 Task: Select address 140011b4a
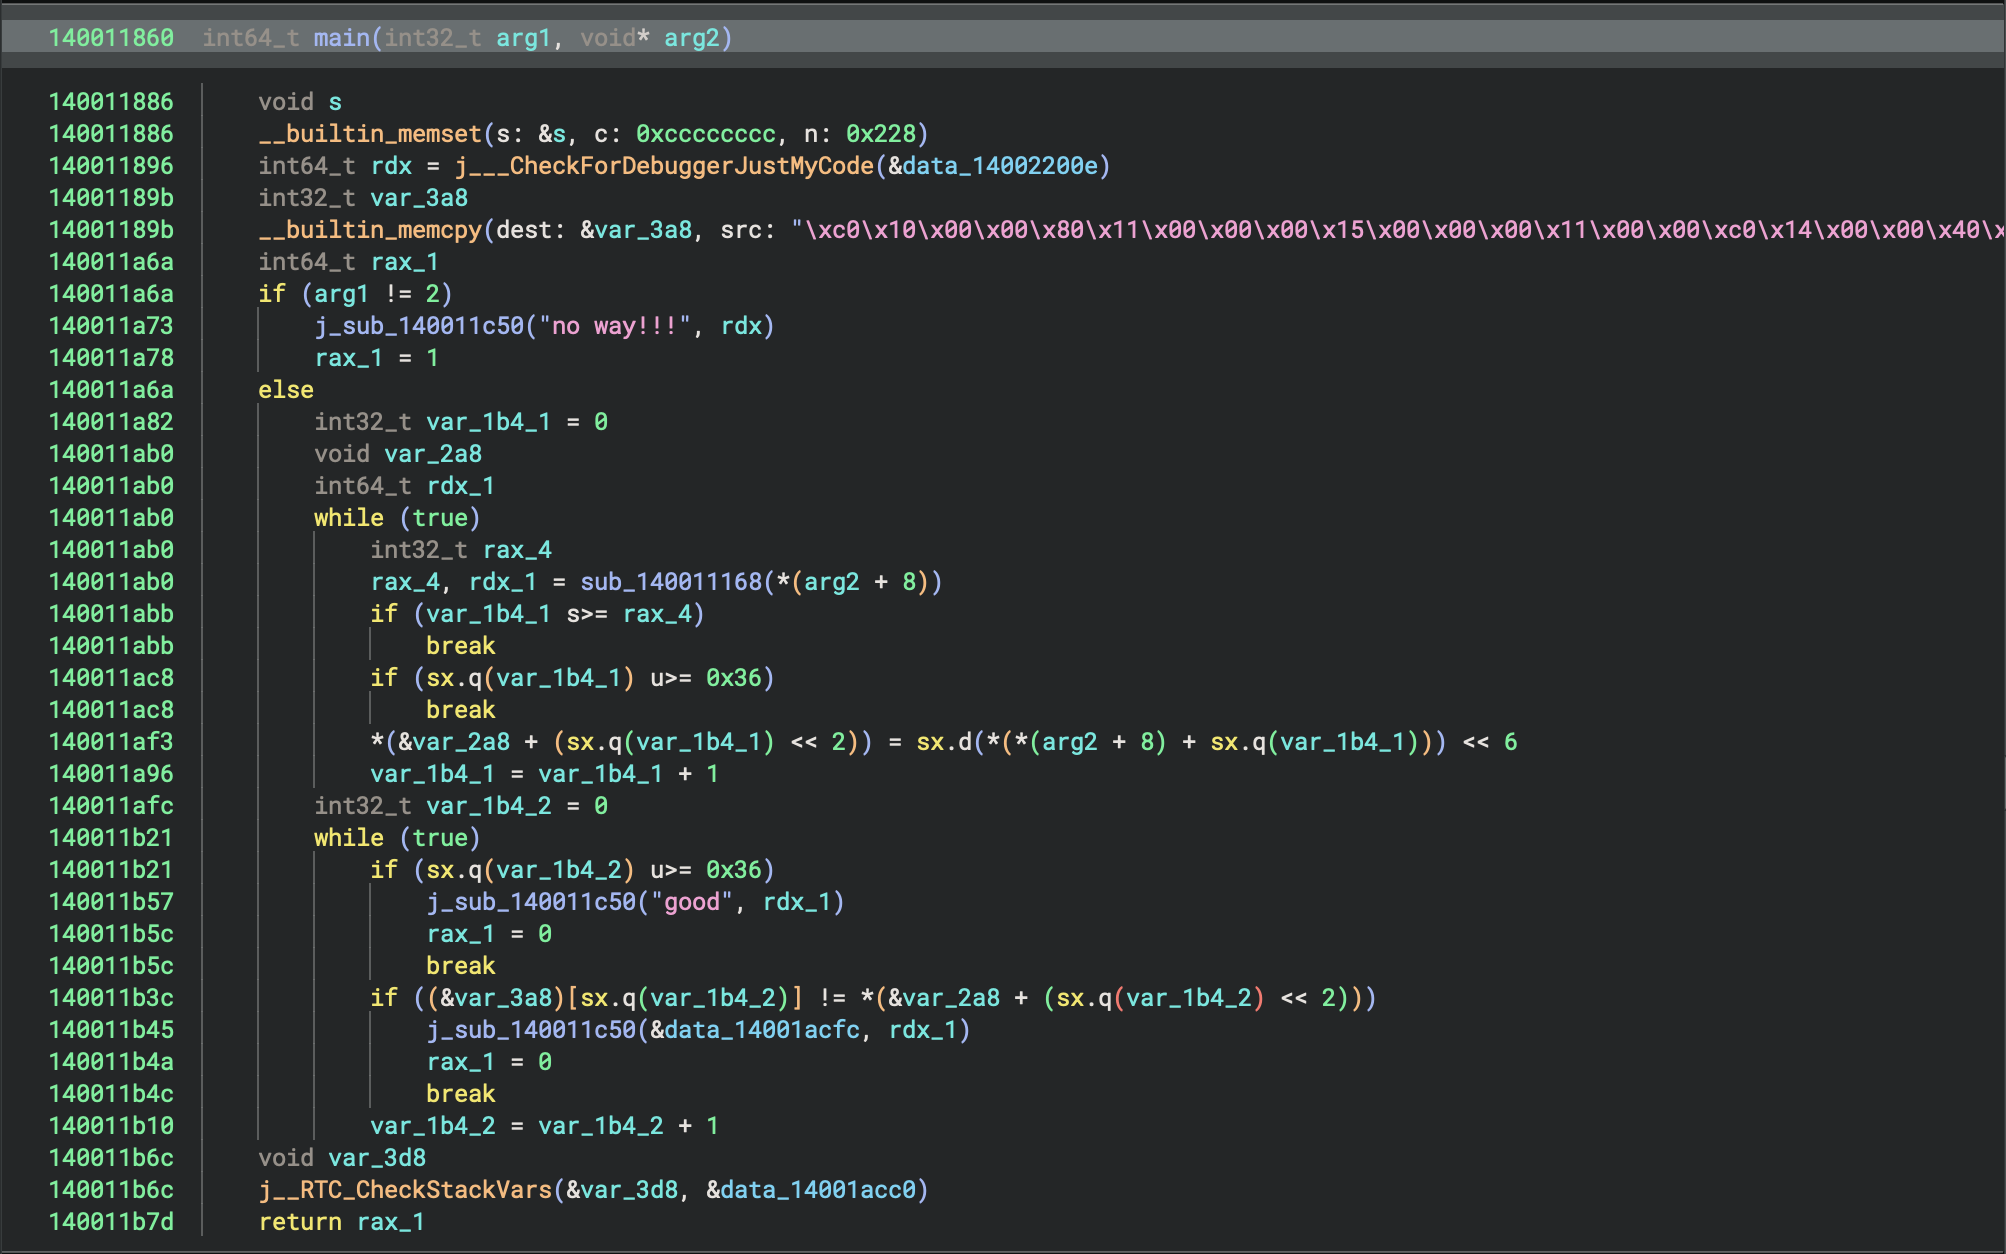pyautogui.click(x=111, y=1062)
